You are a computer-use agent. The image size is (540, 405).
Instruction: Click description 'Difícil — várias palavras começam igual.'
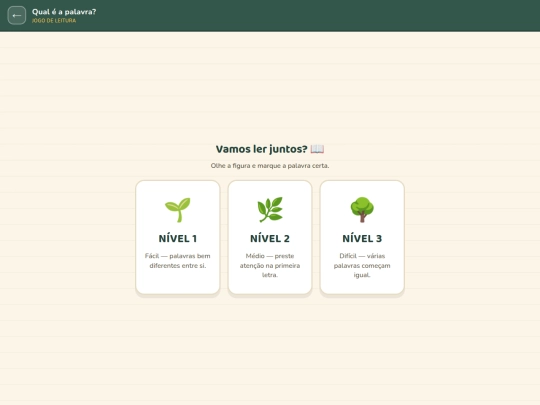pyautogui.click(x=362, y=266)
